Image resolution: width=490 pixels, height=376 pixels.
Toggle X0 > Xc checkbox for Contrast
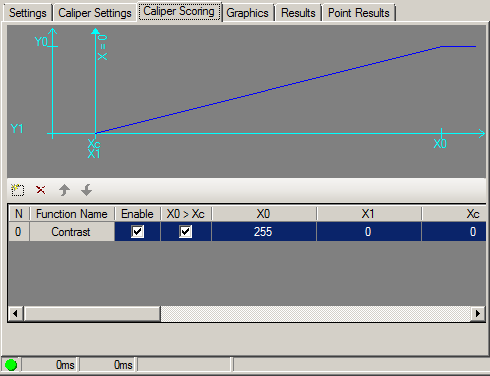[x=186, y=231]
